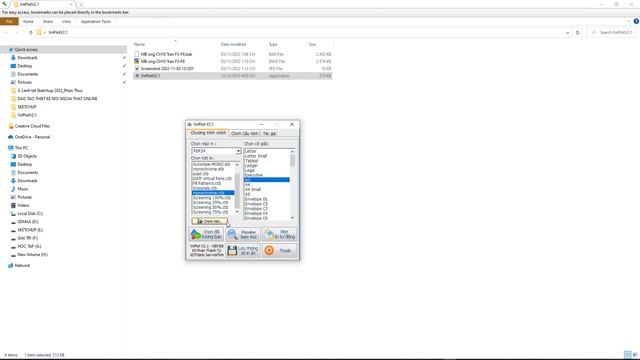Click the Music note icon
This screenshot has width=640, height=360.
13,189
